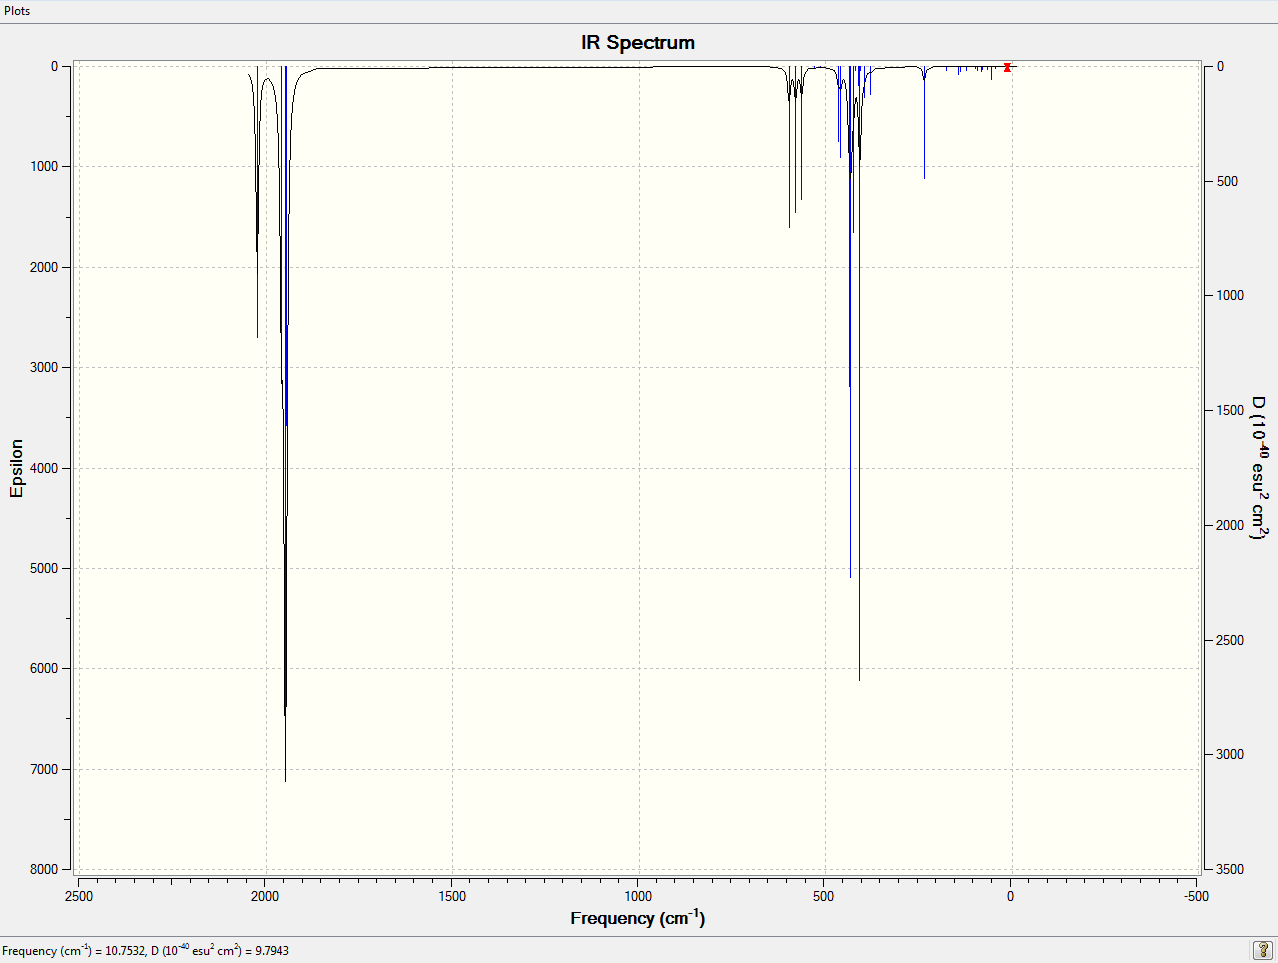Click the 2000 tick label on frequency axis
Screen dimensions: 1278x963
tap(265, 896)
